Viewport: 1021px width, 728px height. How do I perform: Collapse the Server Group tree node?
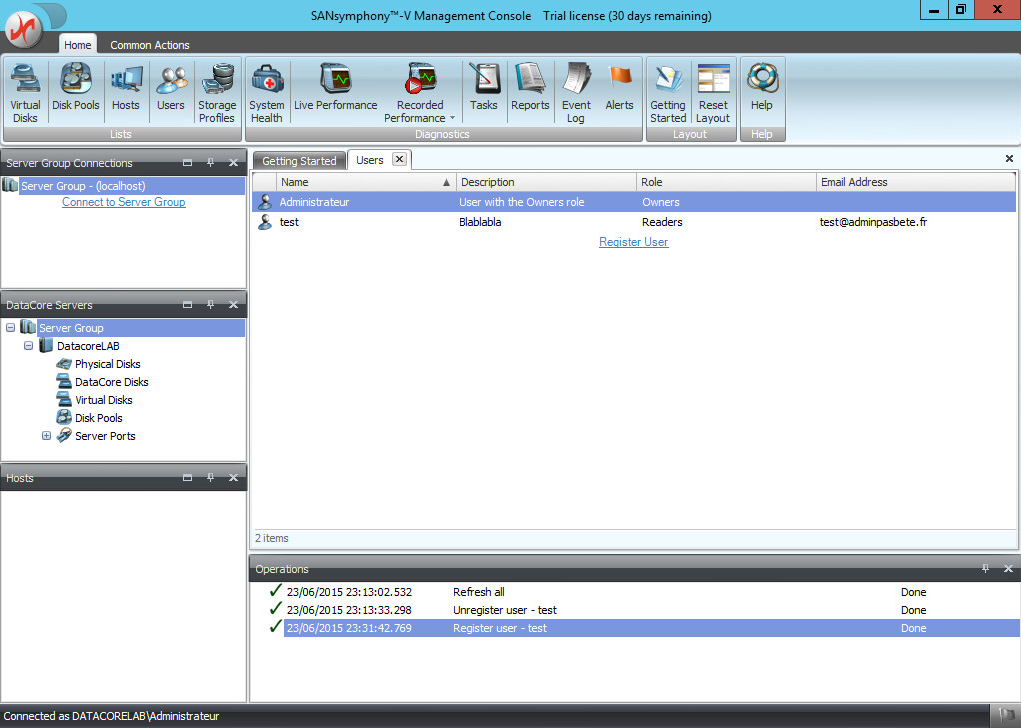pos(10,328)
